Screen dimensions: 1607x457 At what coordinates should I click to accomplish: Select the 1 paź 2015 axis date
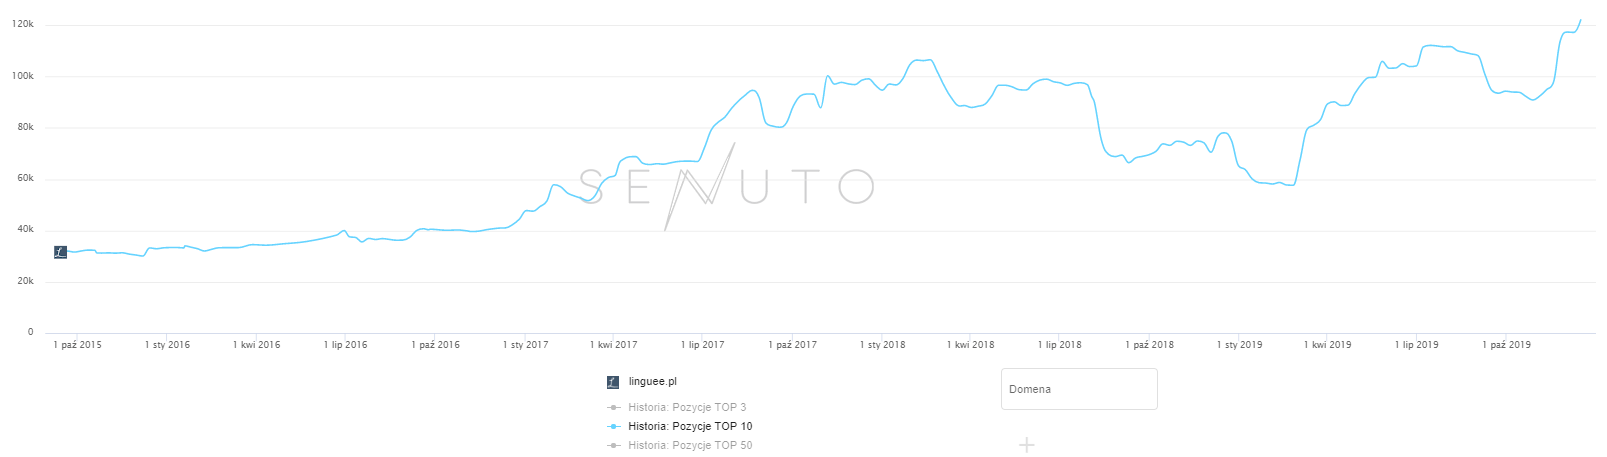(77, 345)
